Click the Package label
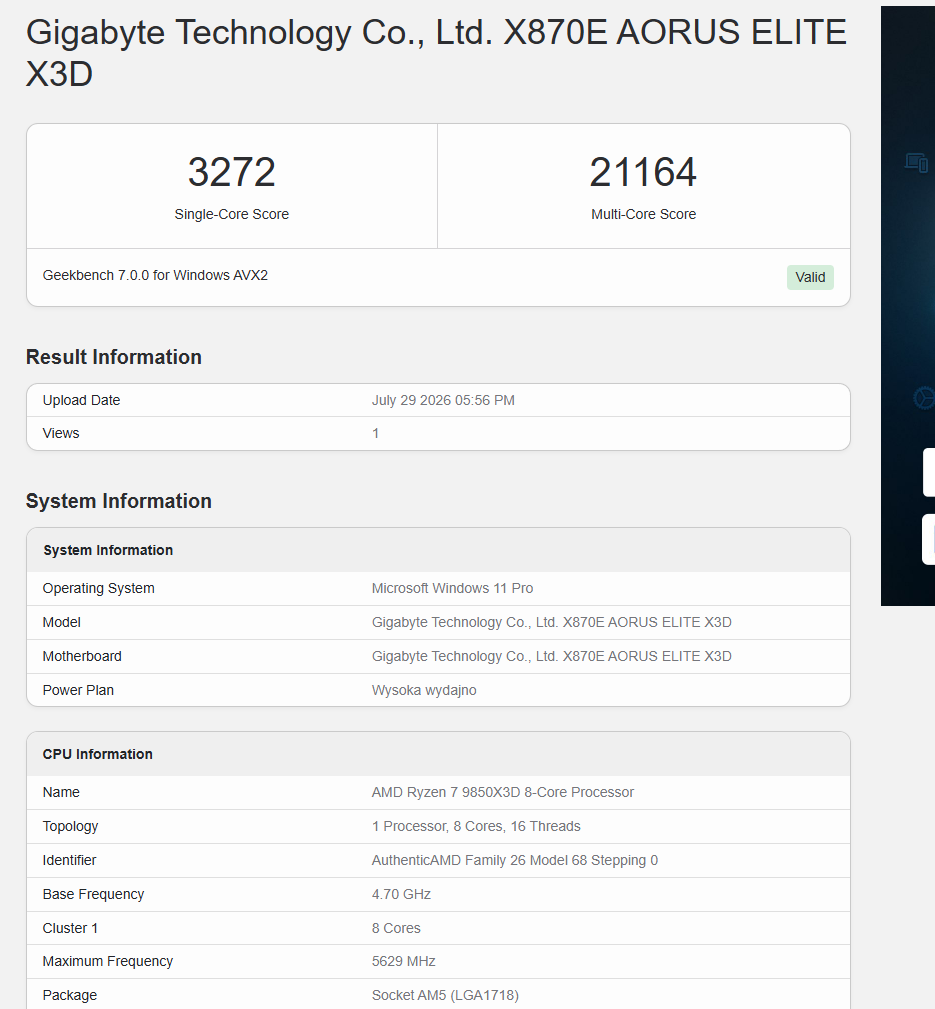This screenshot has height=1009, width=935. (x=69, y=995)
